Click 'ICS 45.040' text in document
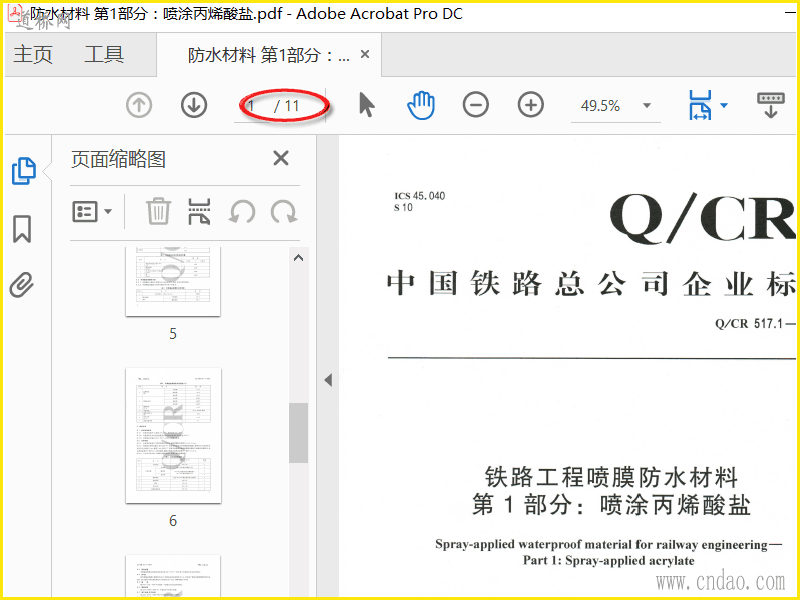Screen dimensions: 800x600 point(419,196)
